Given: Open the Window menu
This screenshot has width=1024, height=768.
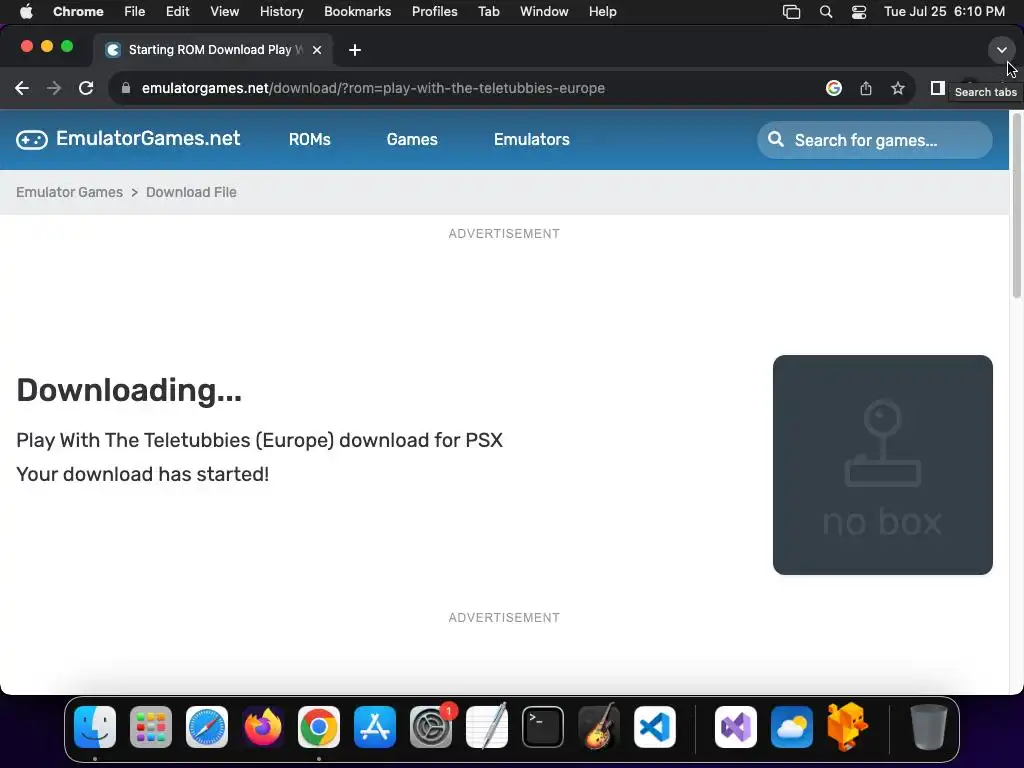Looking at the screenshot, I should [544, 12].
